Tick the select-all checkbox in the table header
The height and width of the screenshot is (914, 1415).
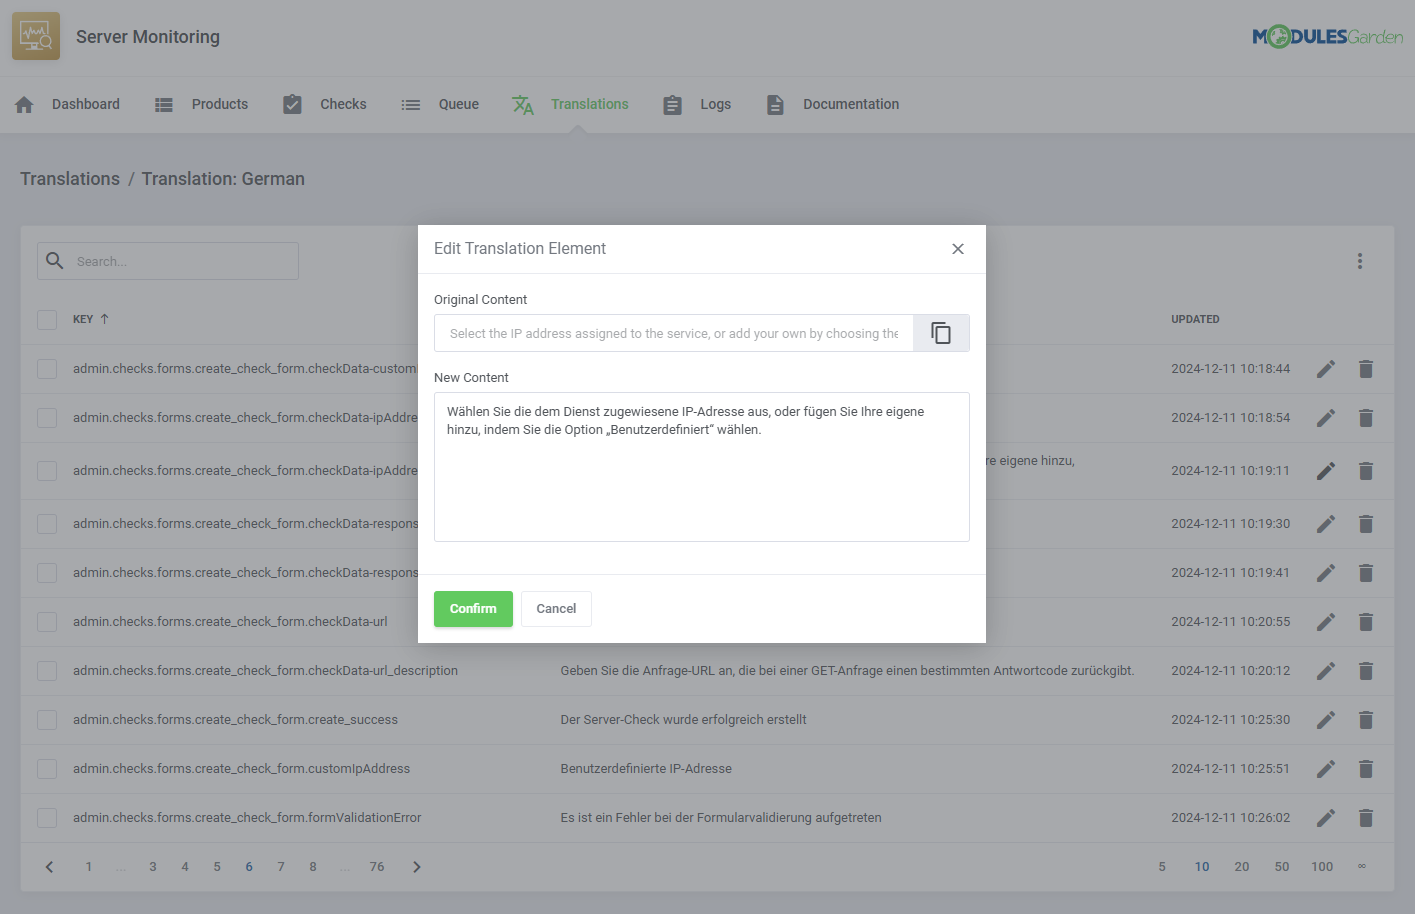click(46, 319)
